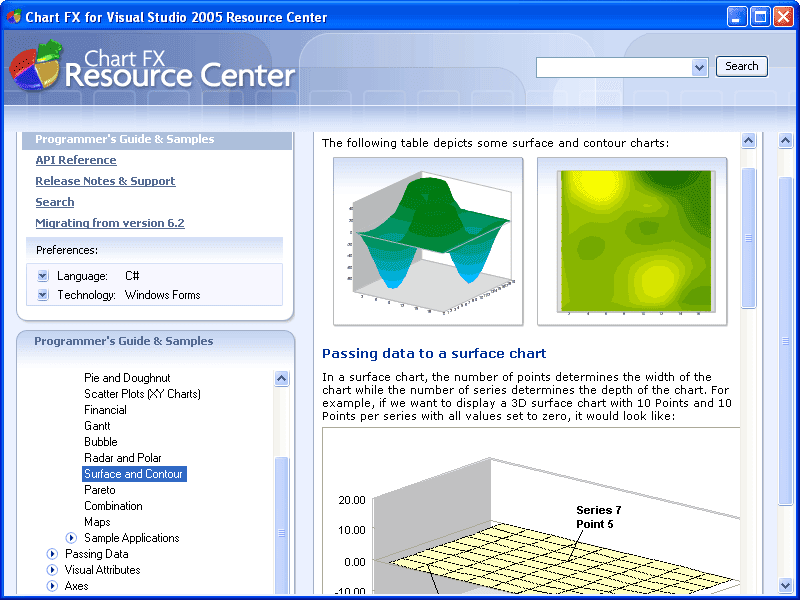Select Bubble topic

(x=101, y=442)
